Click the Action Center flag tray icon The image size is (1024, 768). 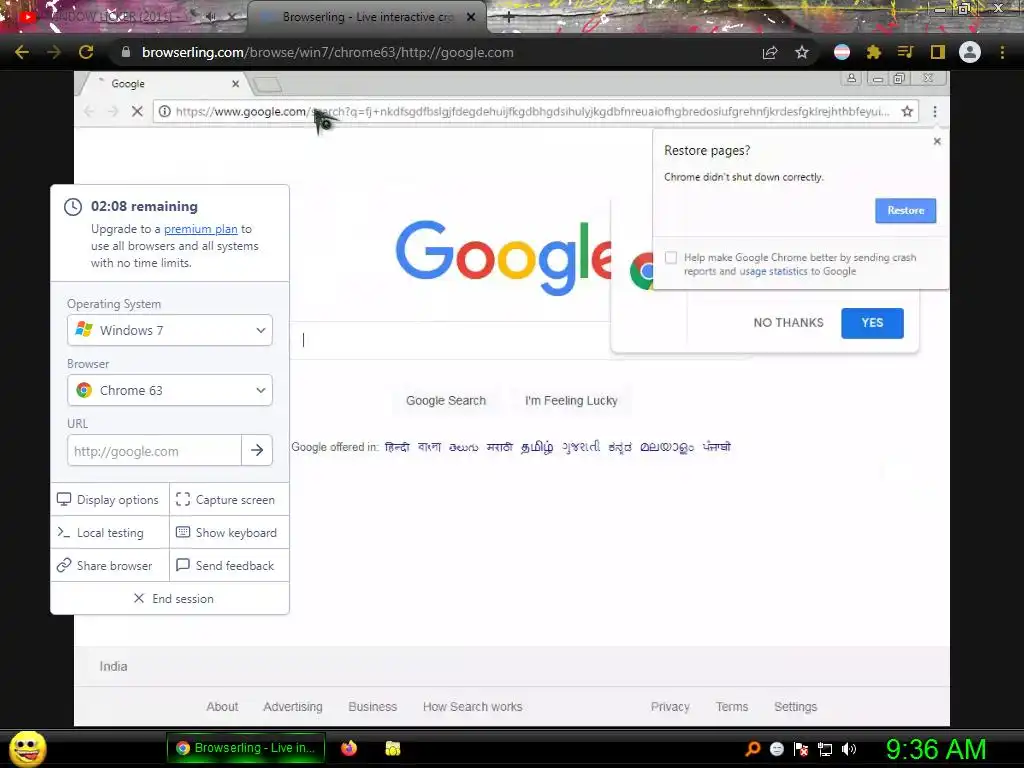point(801,749)
